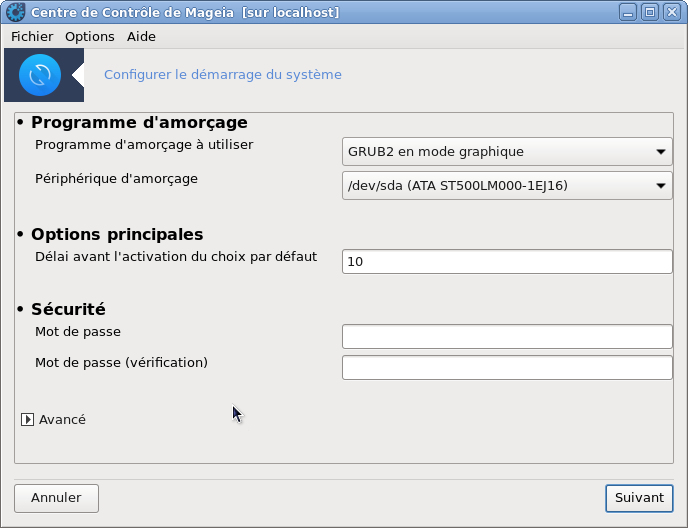Screen dimensions: 688x528
Task: Open the boot device dropdown showing /dev/sda
Action: pyautogui.click(x=507, y=186)
